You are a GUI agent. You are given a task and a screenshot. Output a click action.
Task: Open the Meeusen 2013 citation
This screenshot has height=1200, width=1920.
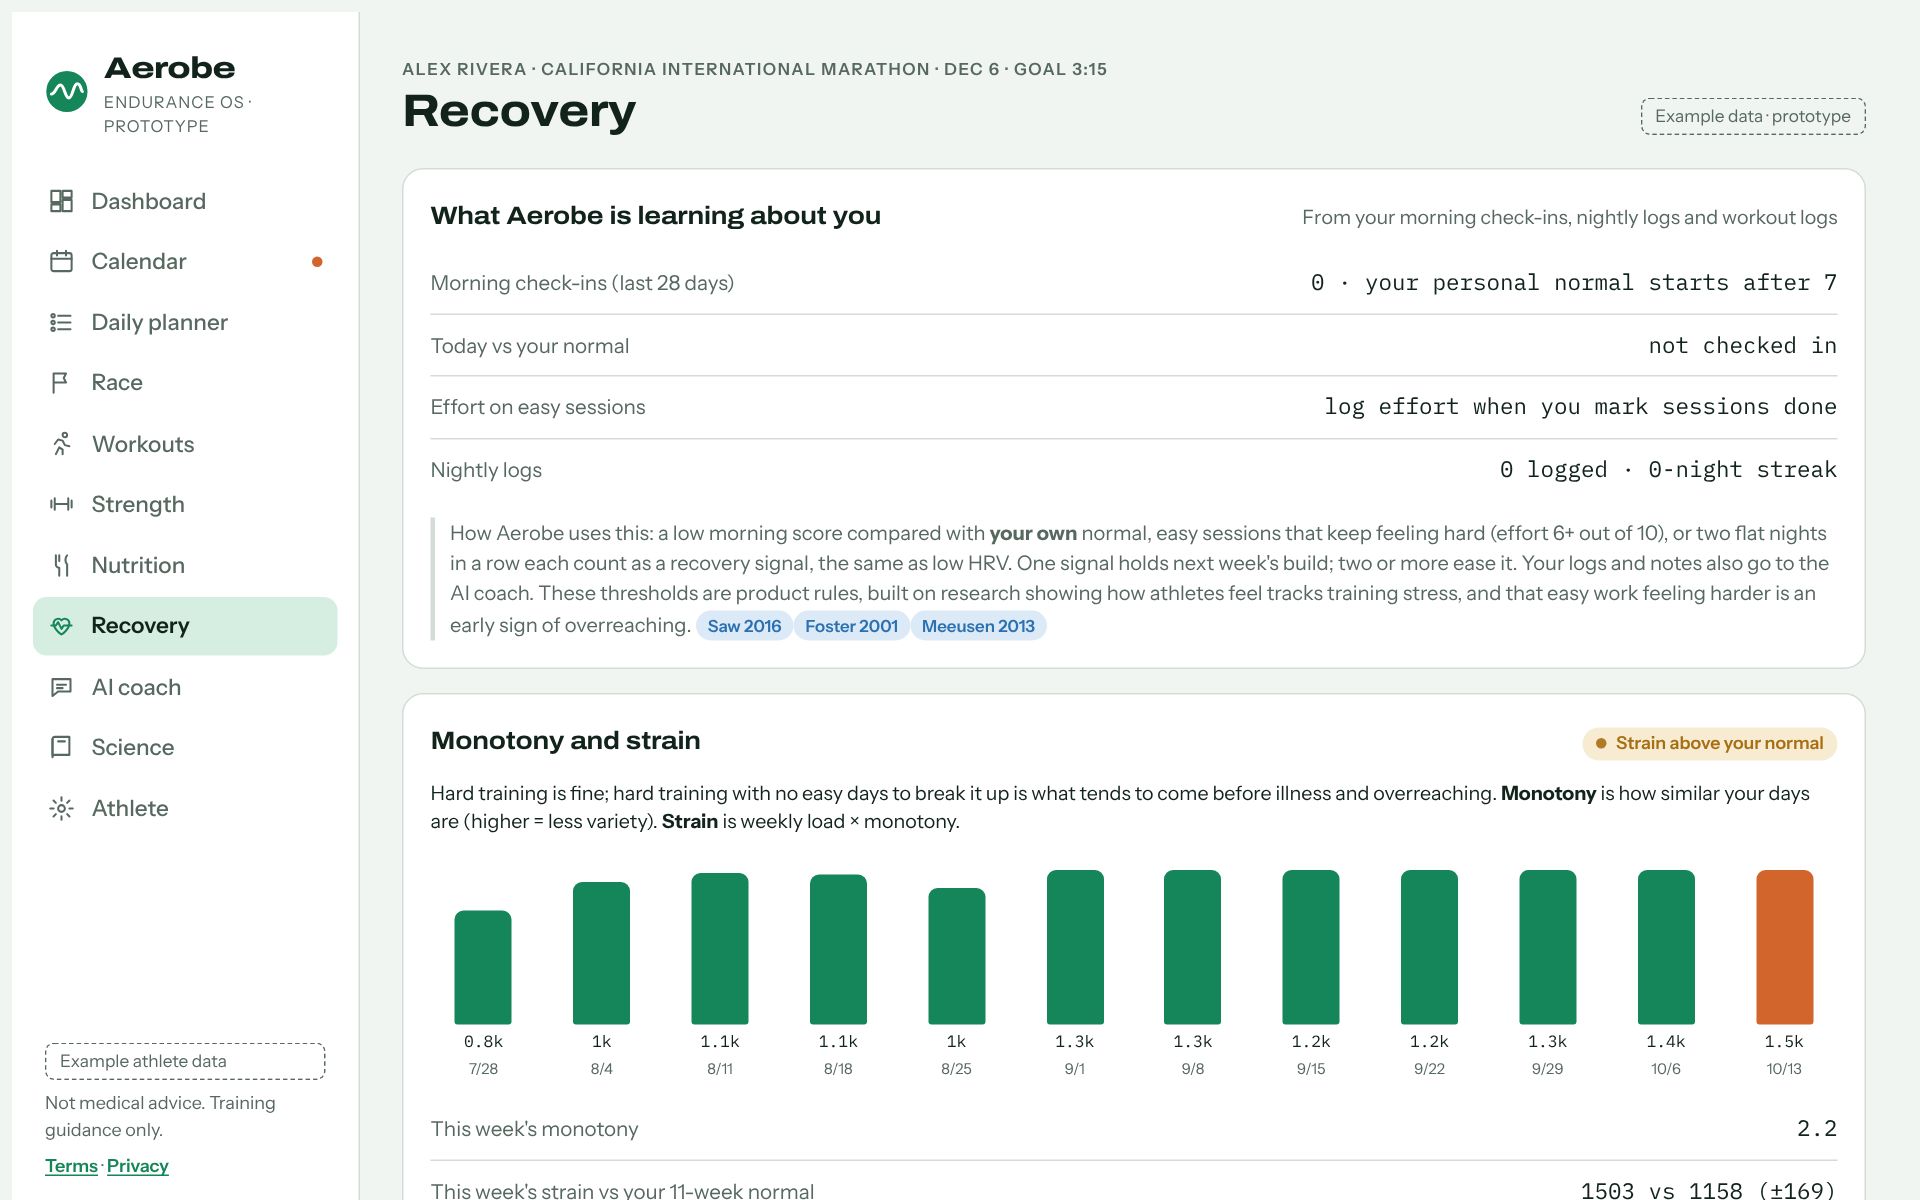pyautogui.click(x=978, y=626)
